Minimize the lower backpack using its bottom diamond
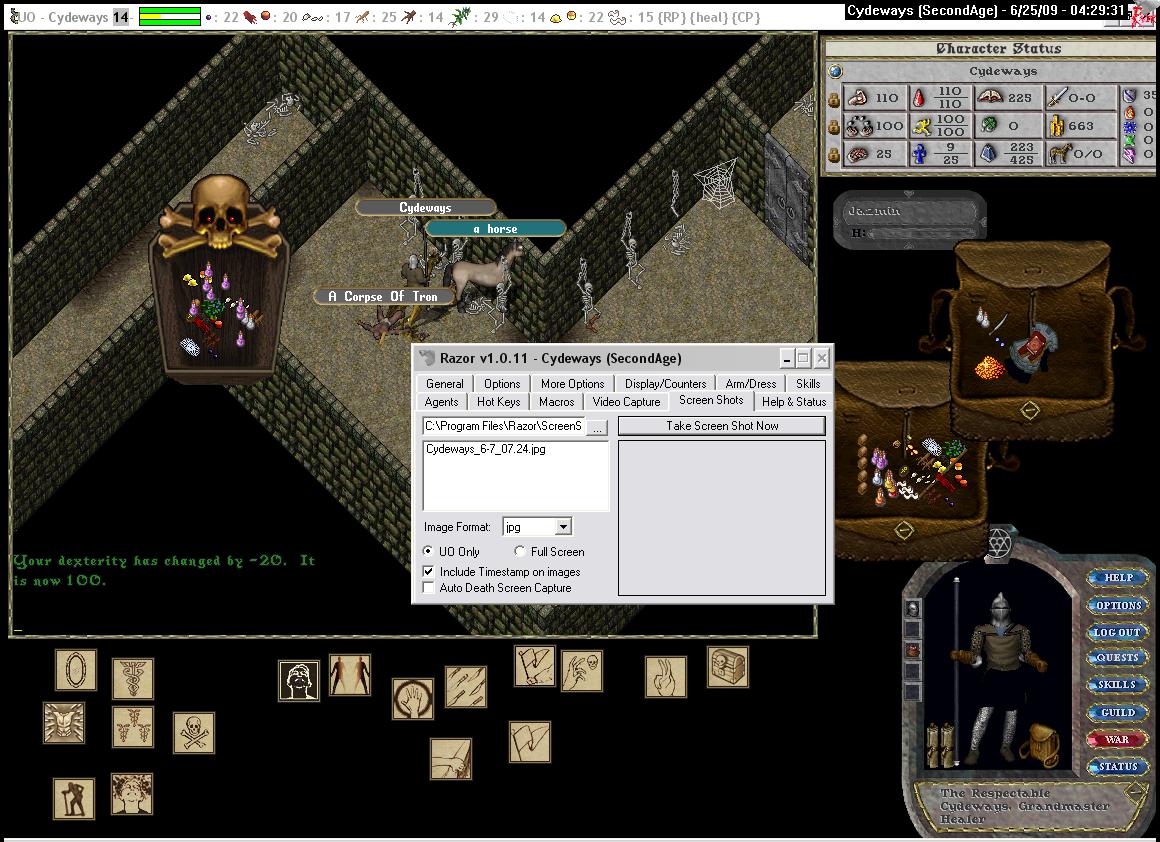 [x=903, y=530]
